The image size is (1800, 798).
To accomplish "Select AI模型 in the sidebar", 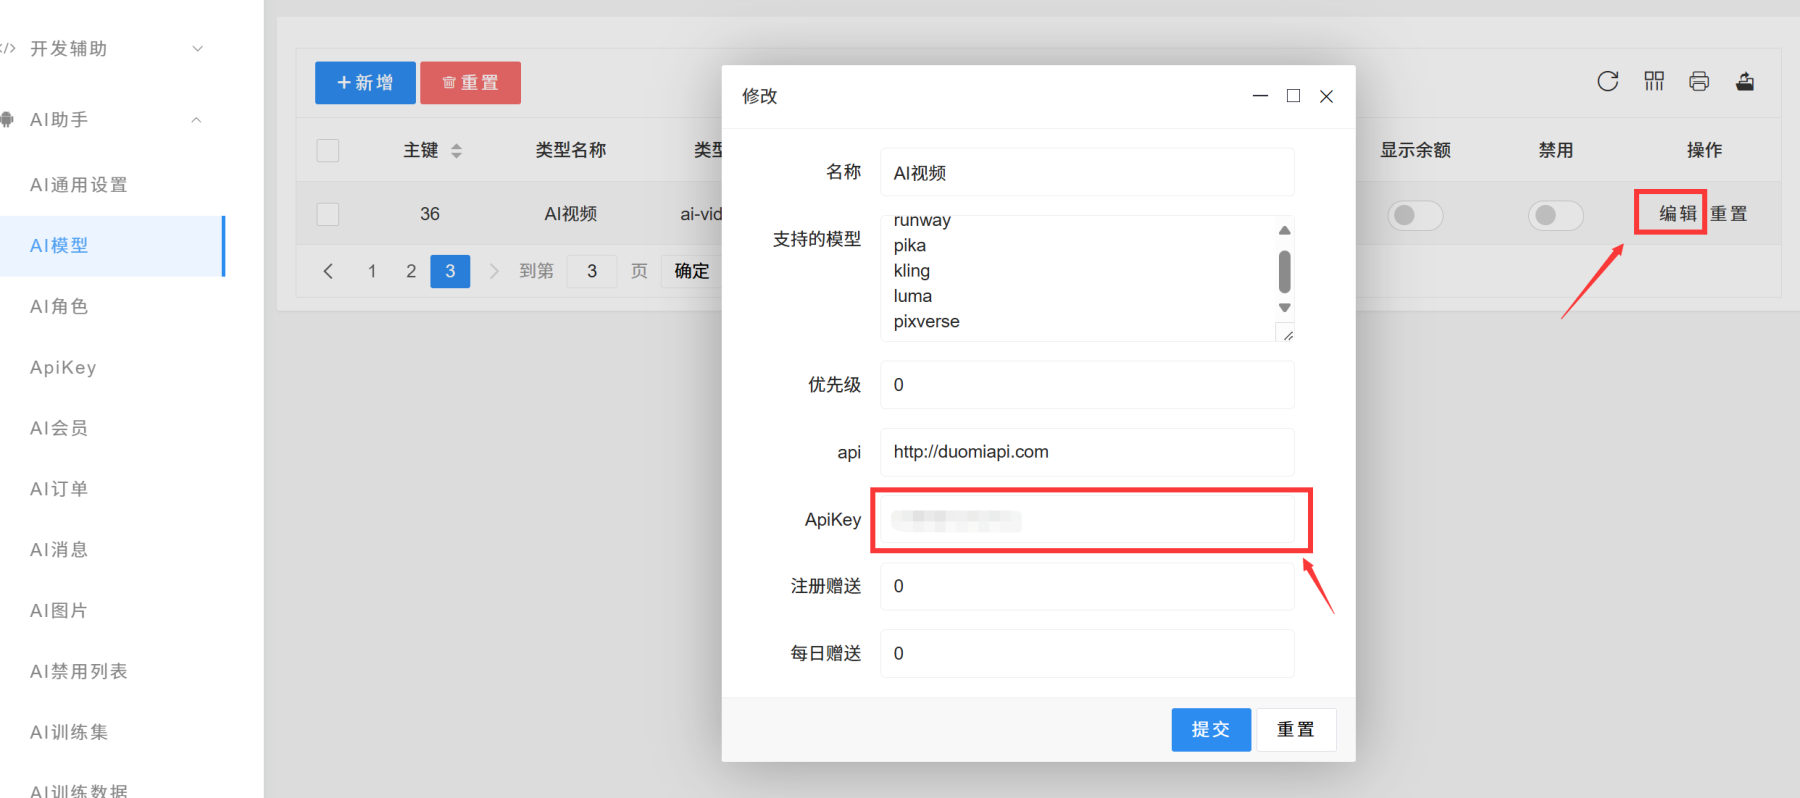I will coord(112,246).
